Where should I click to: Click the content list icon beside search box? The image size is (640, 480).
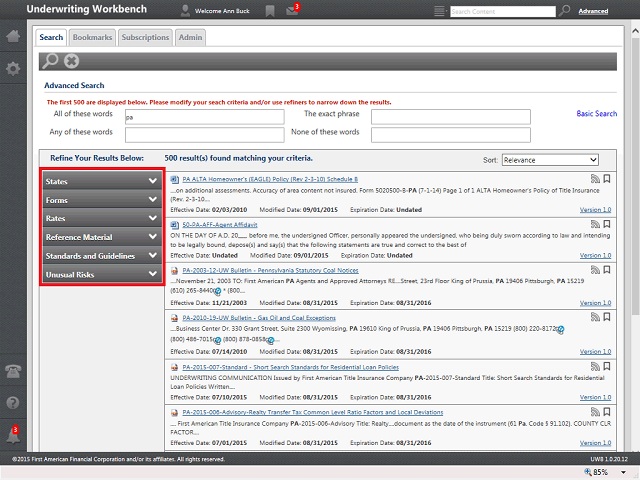(440, 11)
